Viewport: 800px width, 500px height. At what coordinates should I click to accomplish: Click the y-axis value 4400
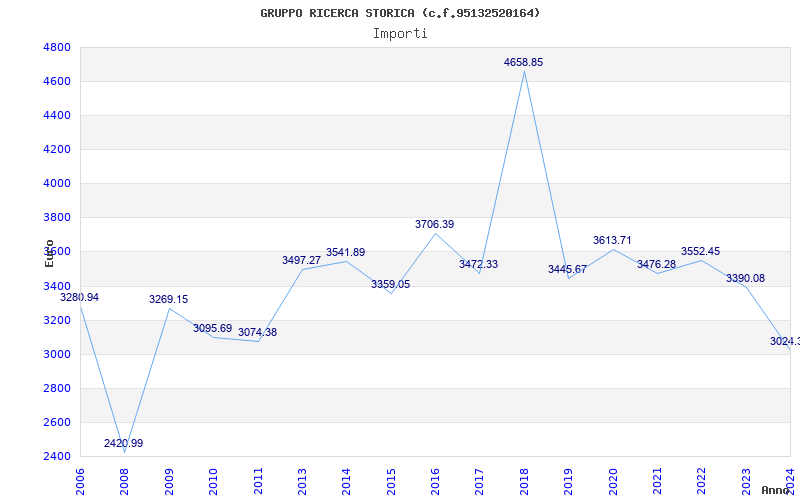[55, 116]
